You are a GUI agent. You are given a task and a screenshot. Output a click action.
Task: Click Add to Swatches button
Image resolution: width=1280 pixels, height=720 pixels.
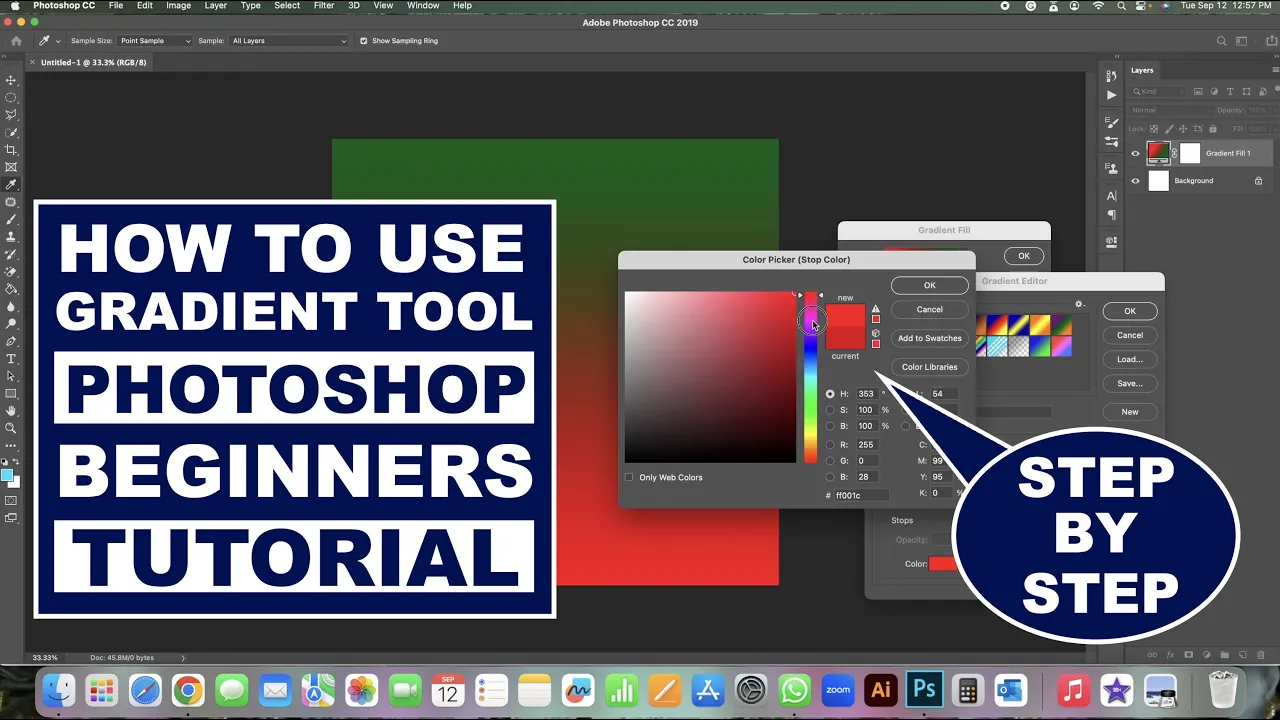[929, 338]
